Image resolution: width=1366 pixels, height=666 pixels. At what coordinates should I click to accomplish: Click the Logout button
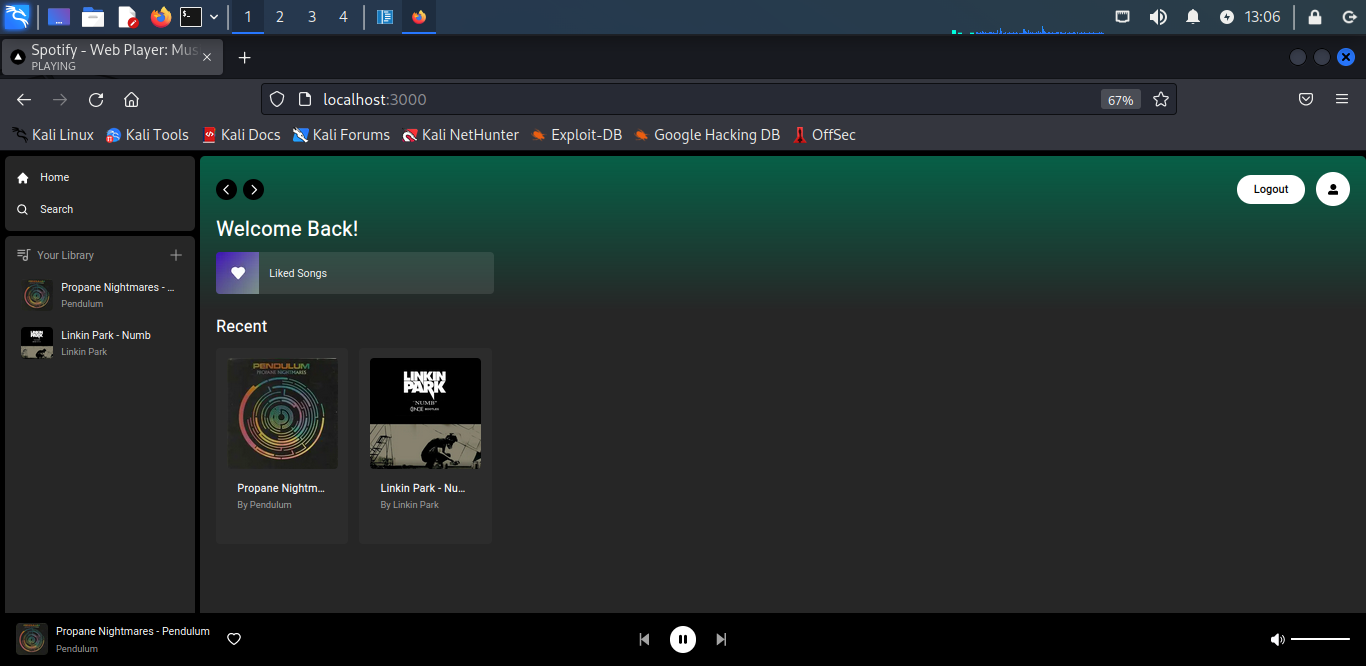coord(1270,189)
